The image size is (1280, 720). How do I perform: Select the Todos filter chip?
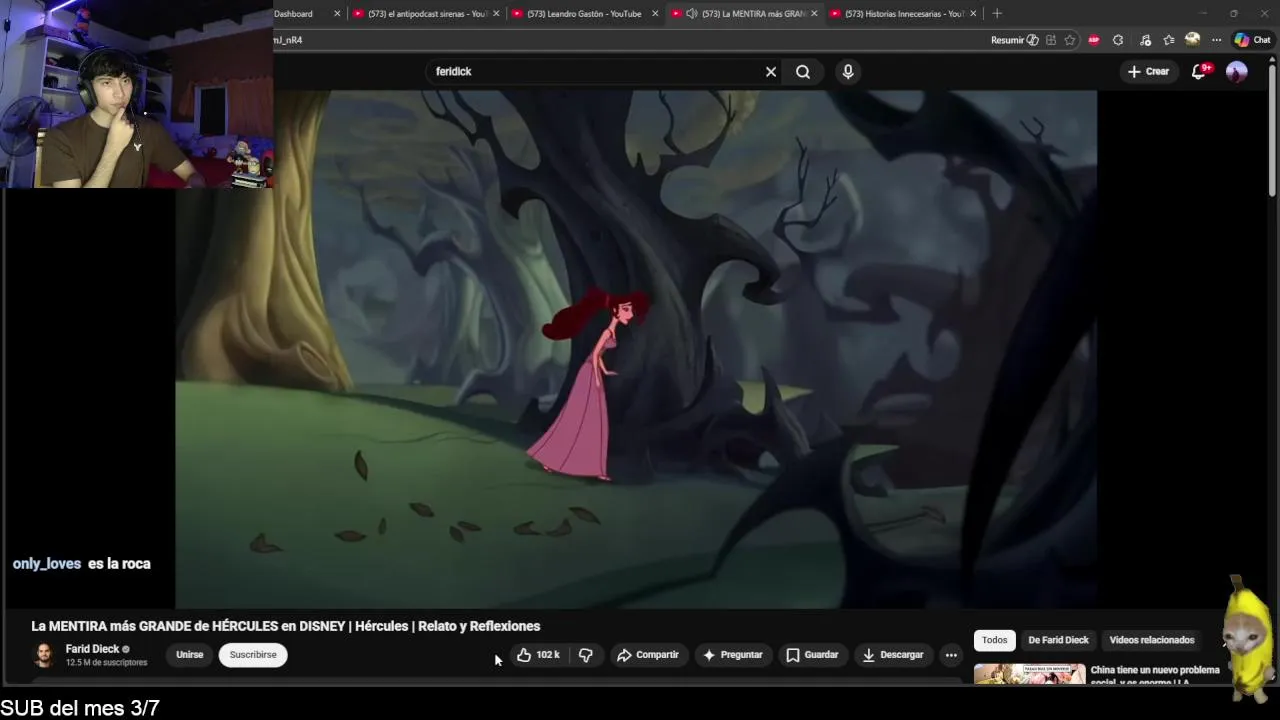[x=995, y=640]
